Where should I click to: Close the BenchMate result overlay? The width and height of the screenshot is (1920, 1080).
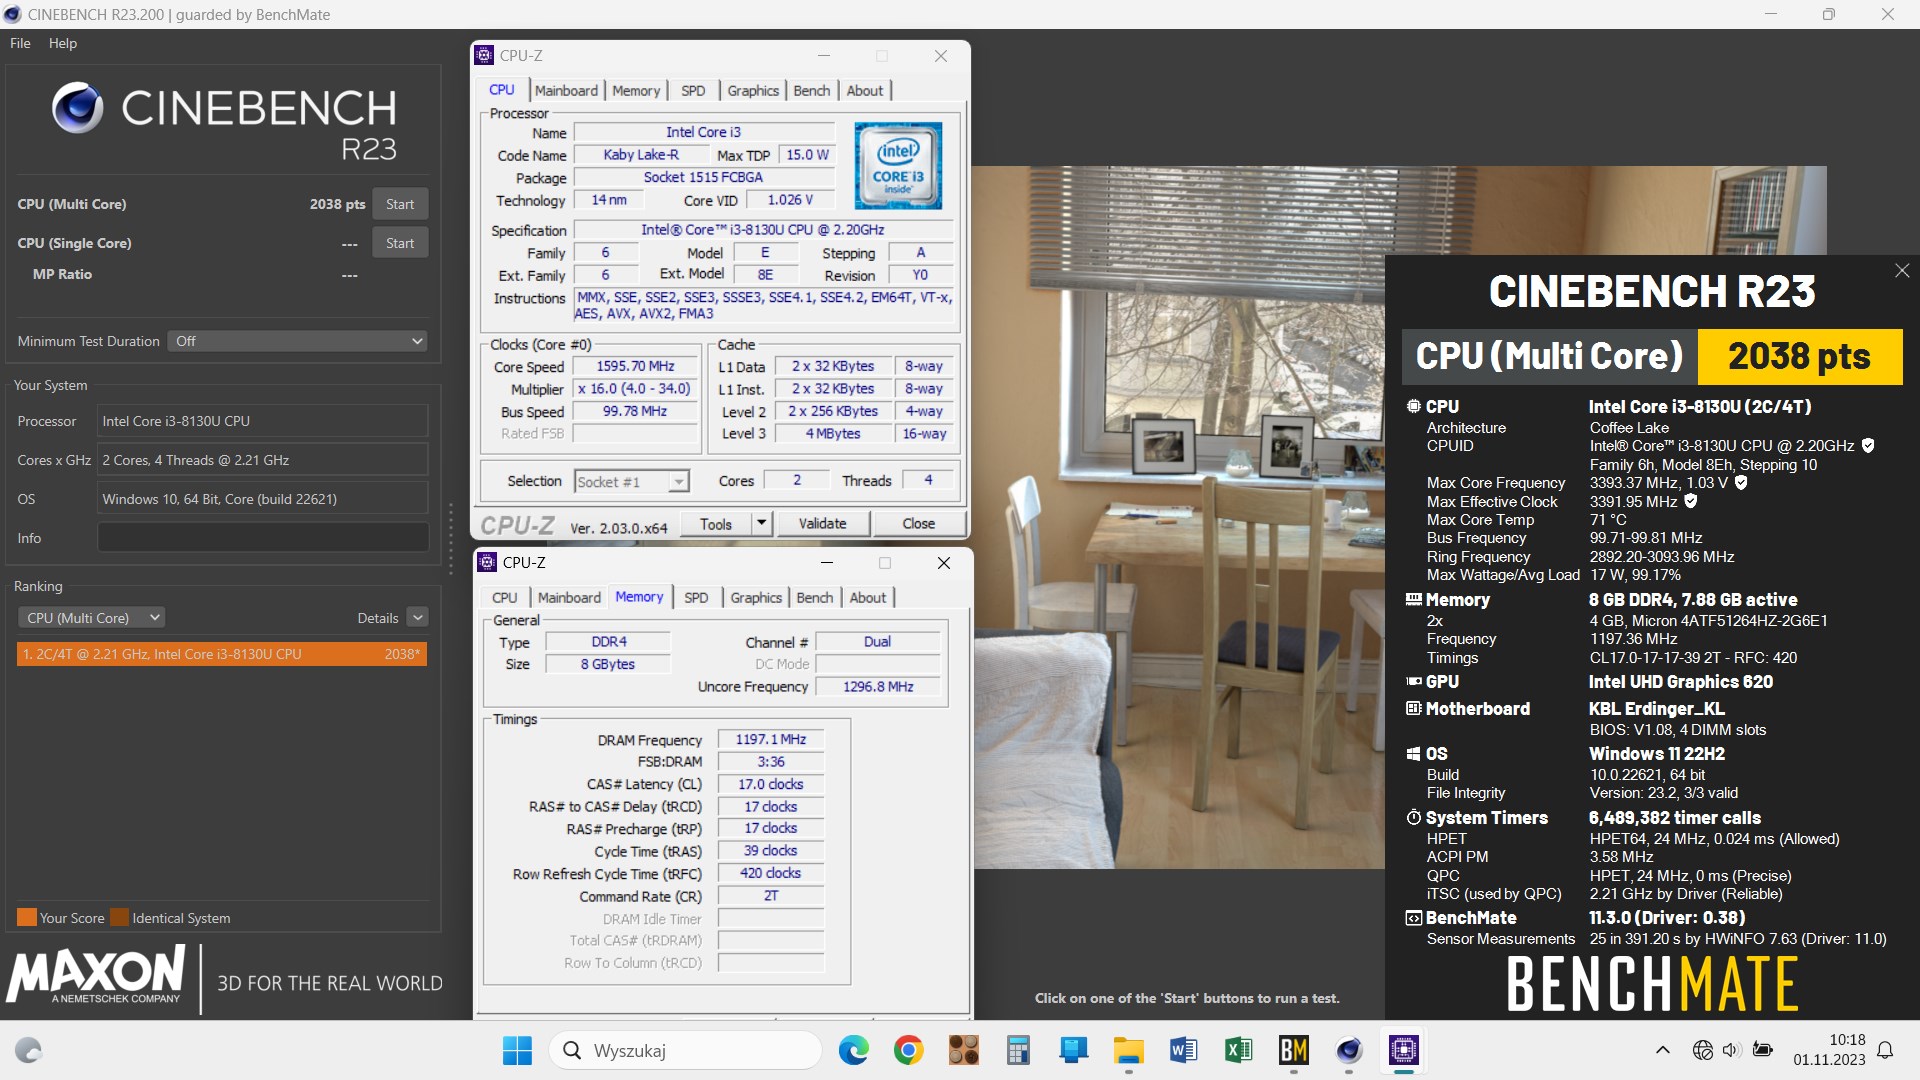coord(1902,271)
